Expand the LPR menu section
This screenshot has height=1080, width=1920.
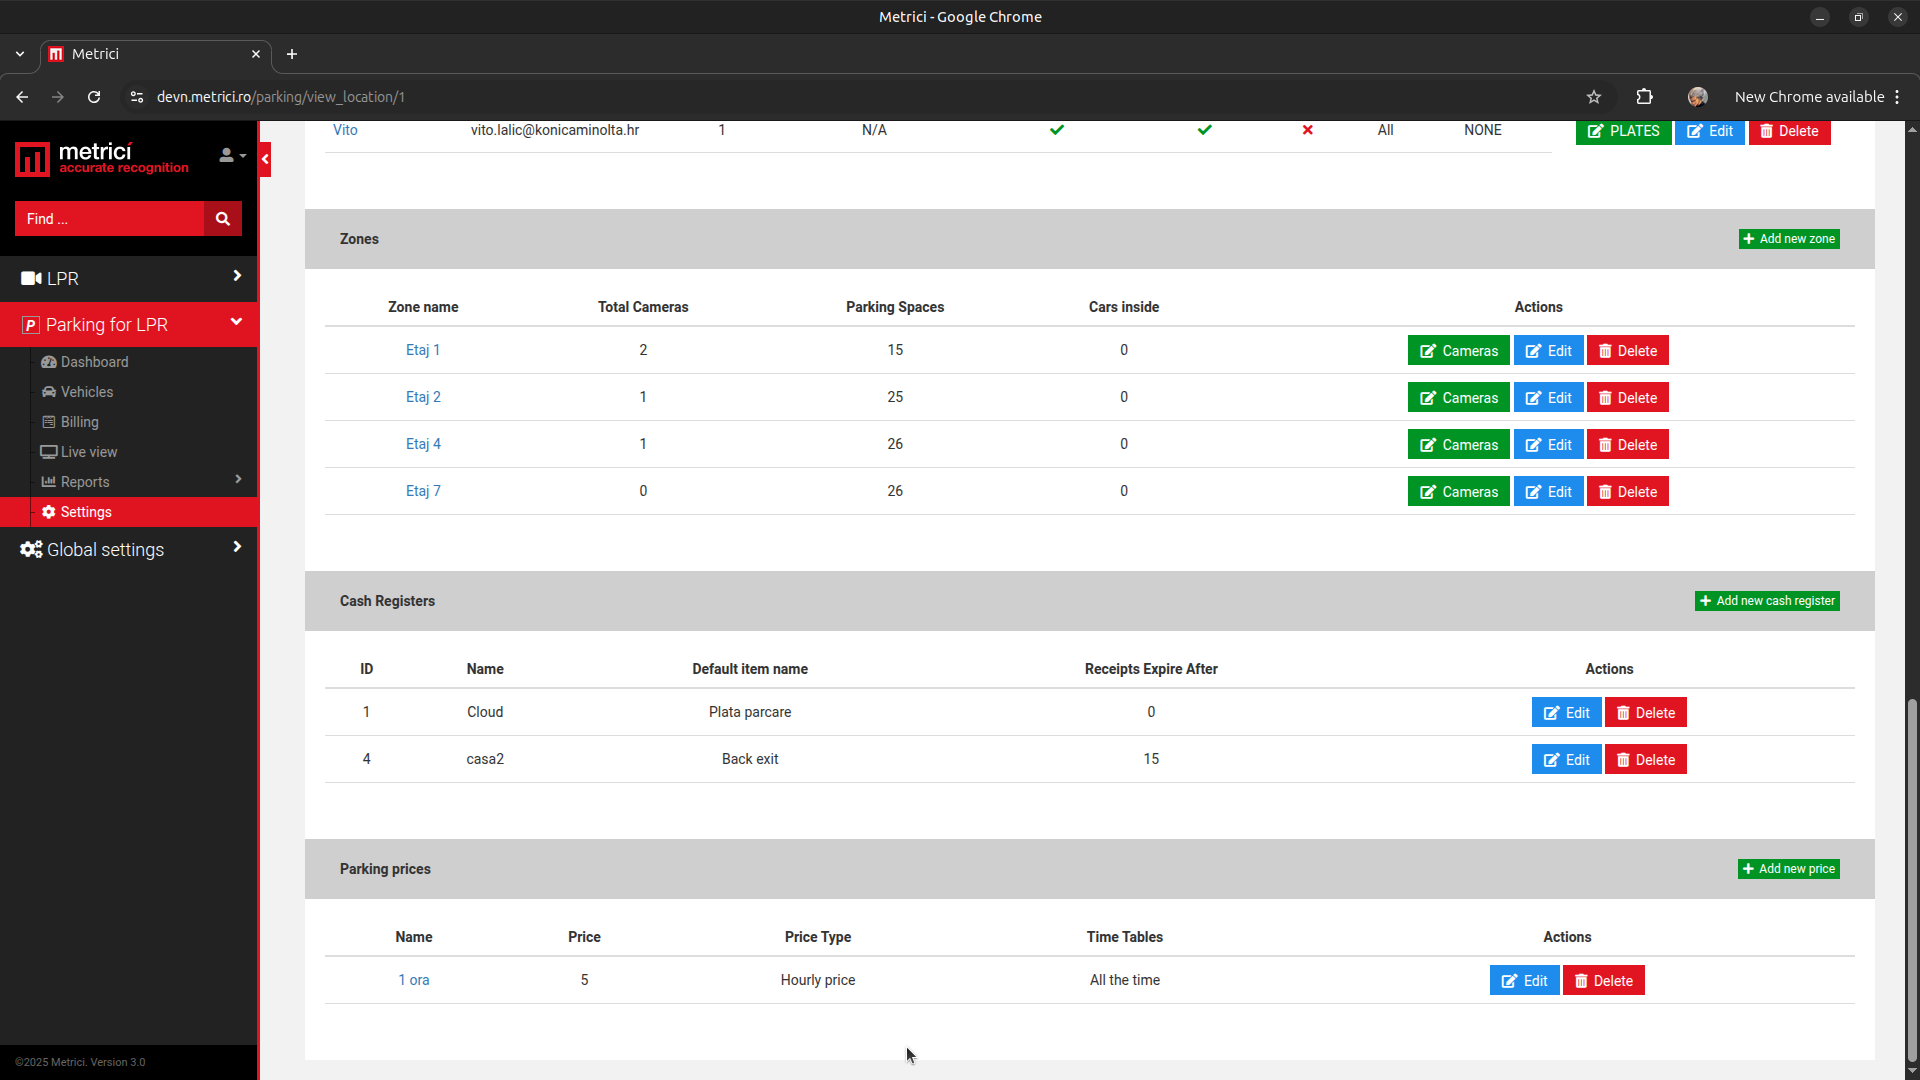[x=128, y=278]
